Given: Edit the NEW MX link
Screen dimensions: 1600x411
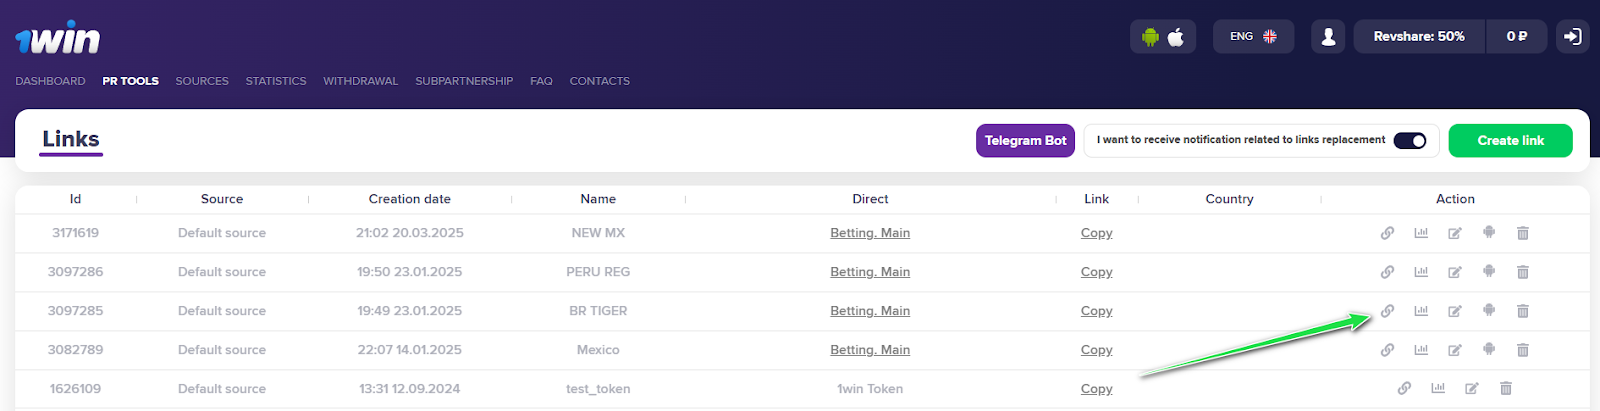Looking at the screenshot, I should point(1455,233).
